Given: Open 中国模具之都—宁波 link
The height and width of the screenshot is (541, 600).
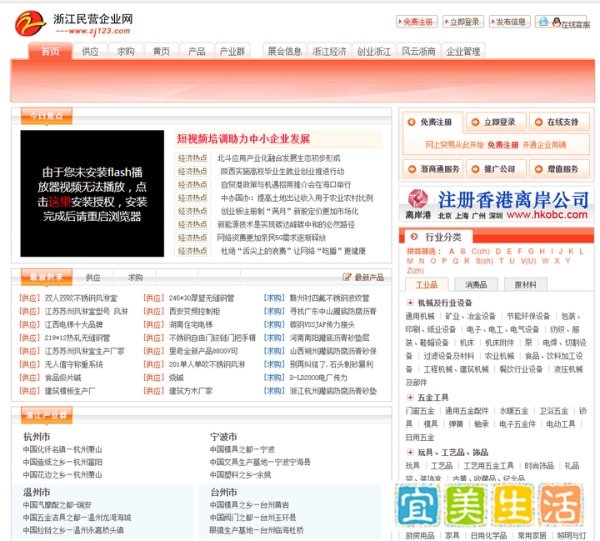Looking at the screenshot, I should pyautogui.click(x=242, y=449).
